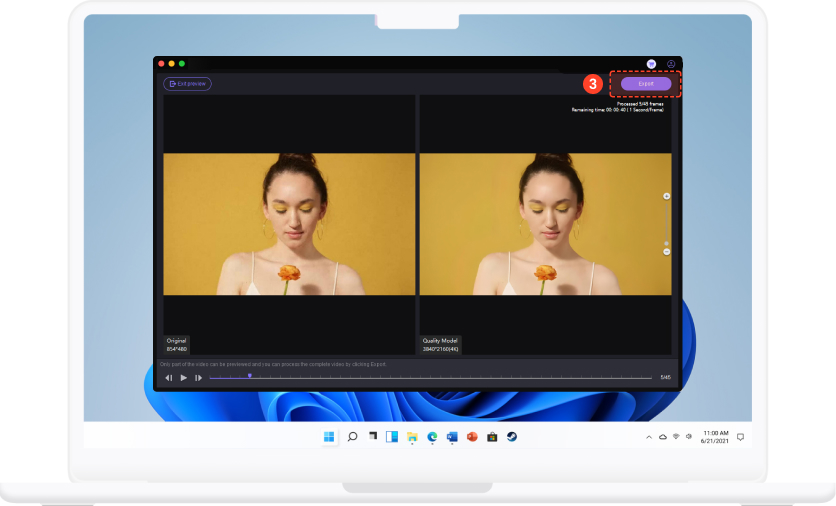Image resolution: width=836 pixels, height=506 pixels.
Task: Select the Quality Model preview pane
Action: (545, 224)
